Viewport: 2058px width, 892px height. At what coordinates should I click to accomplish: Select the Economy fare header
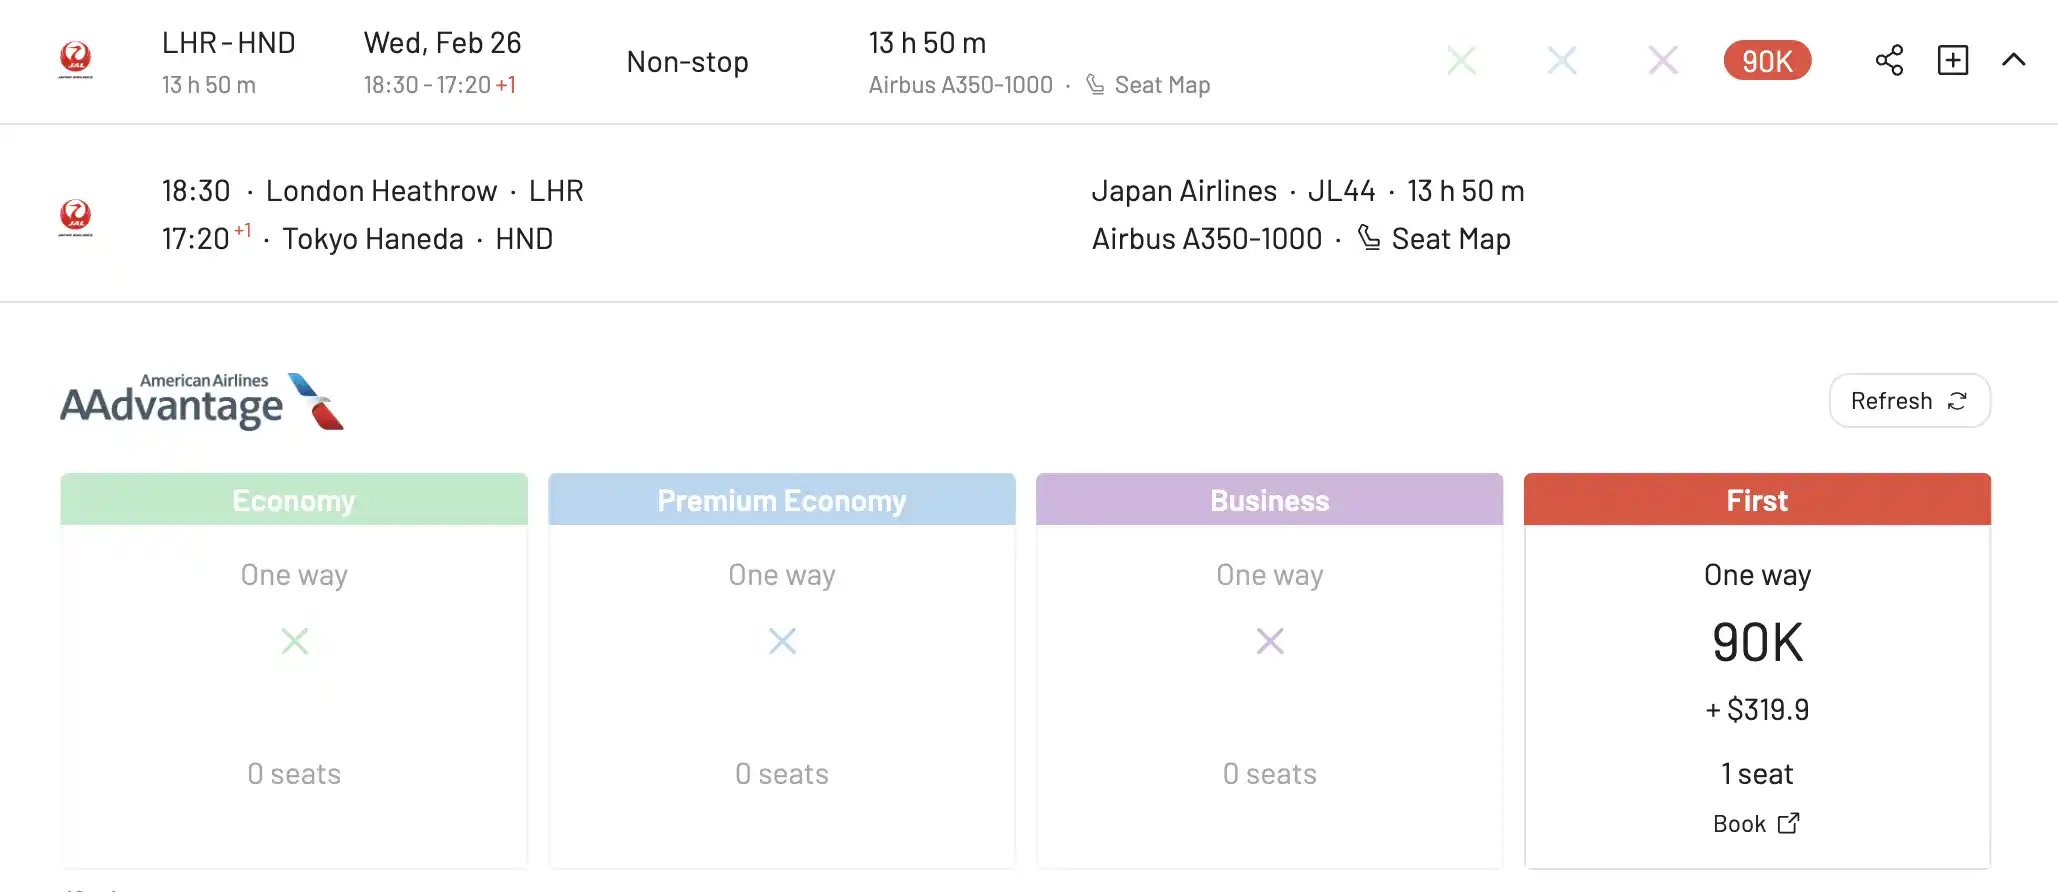294,500
